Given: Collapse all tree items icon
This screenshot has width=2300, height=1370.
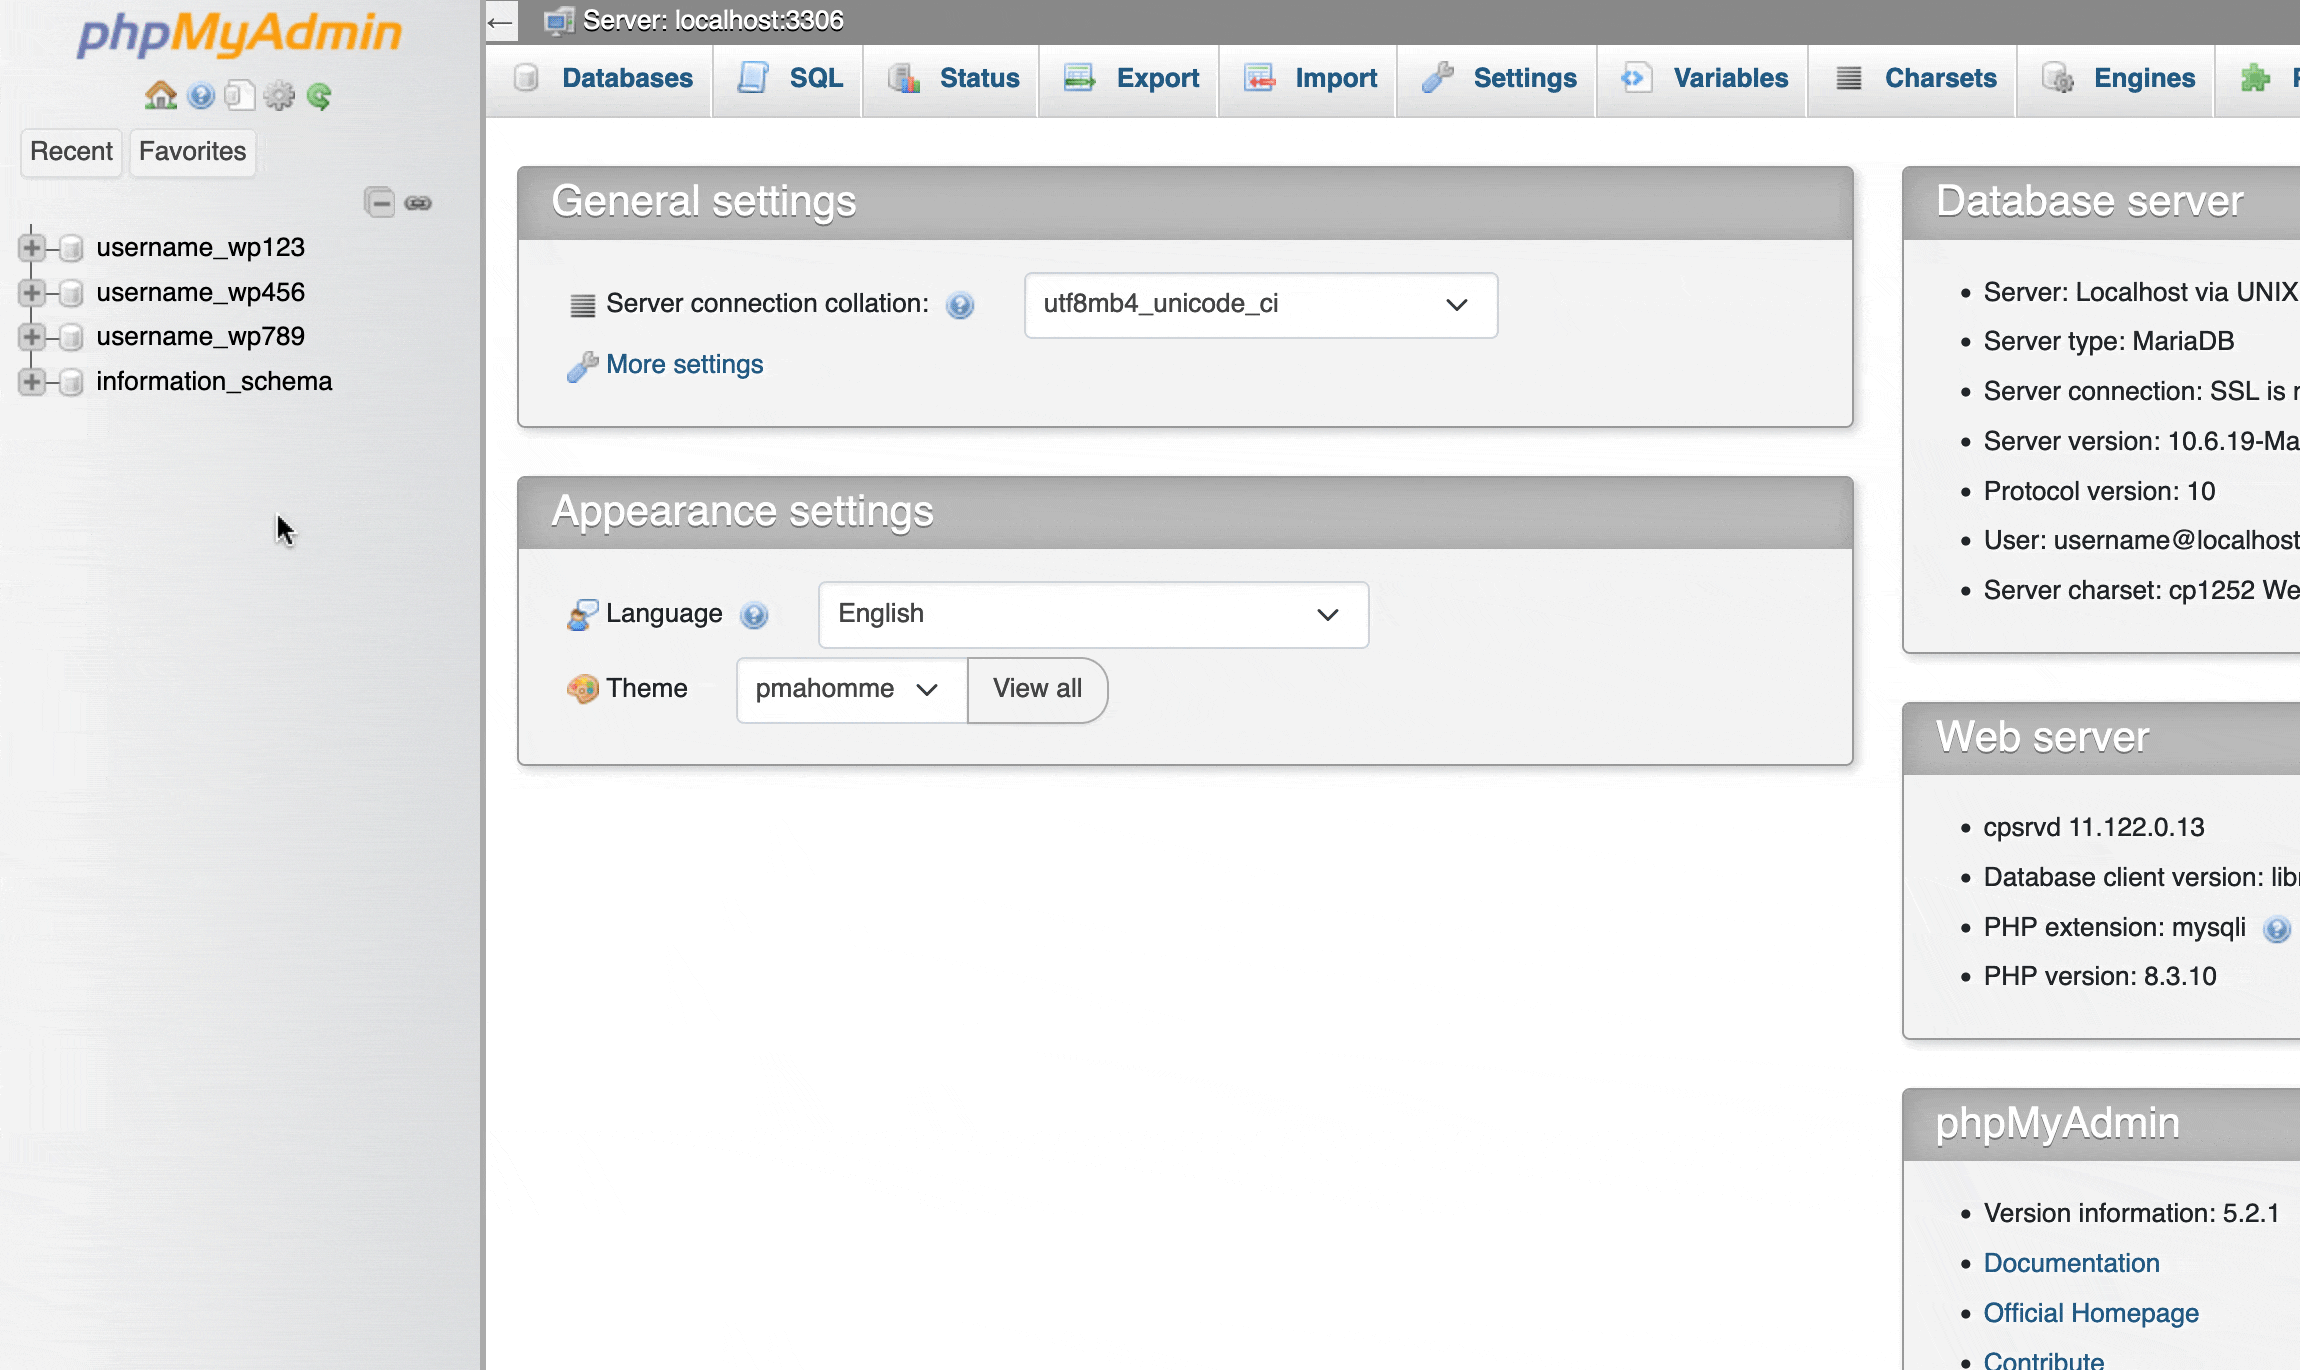Looking at the screenshot, I should point(379,202).
